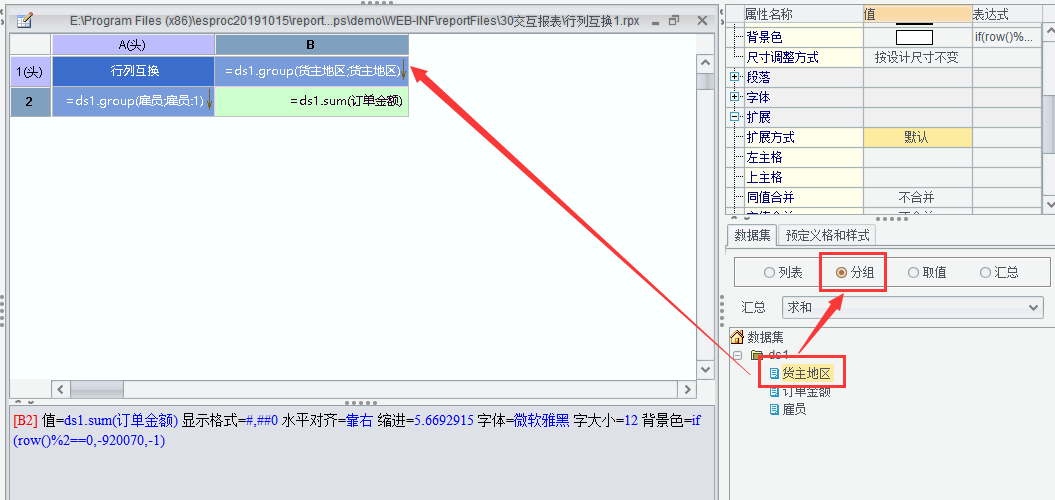Screen dimensions: 1055x500
Task: Select the 雇员 field icon
Action: 774,409
